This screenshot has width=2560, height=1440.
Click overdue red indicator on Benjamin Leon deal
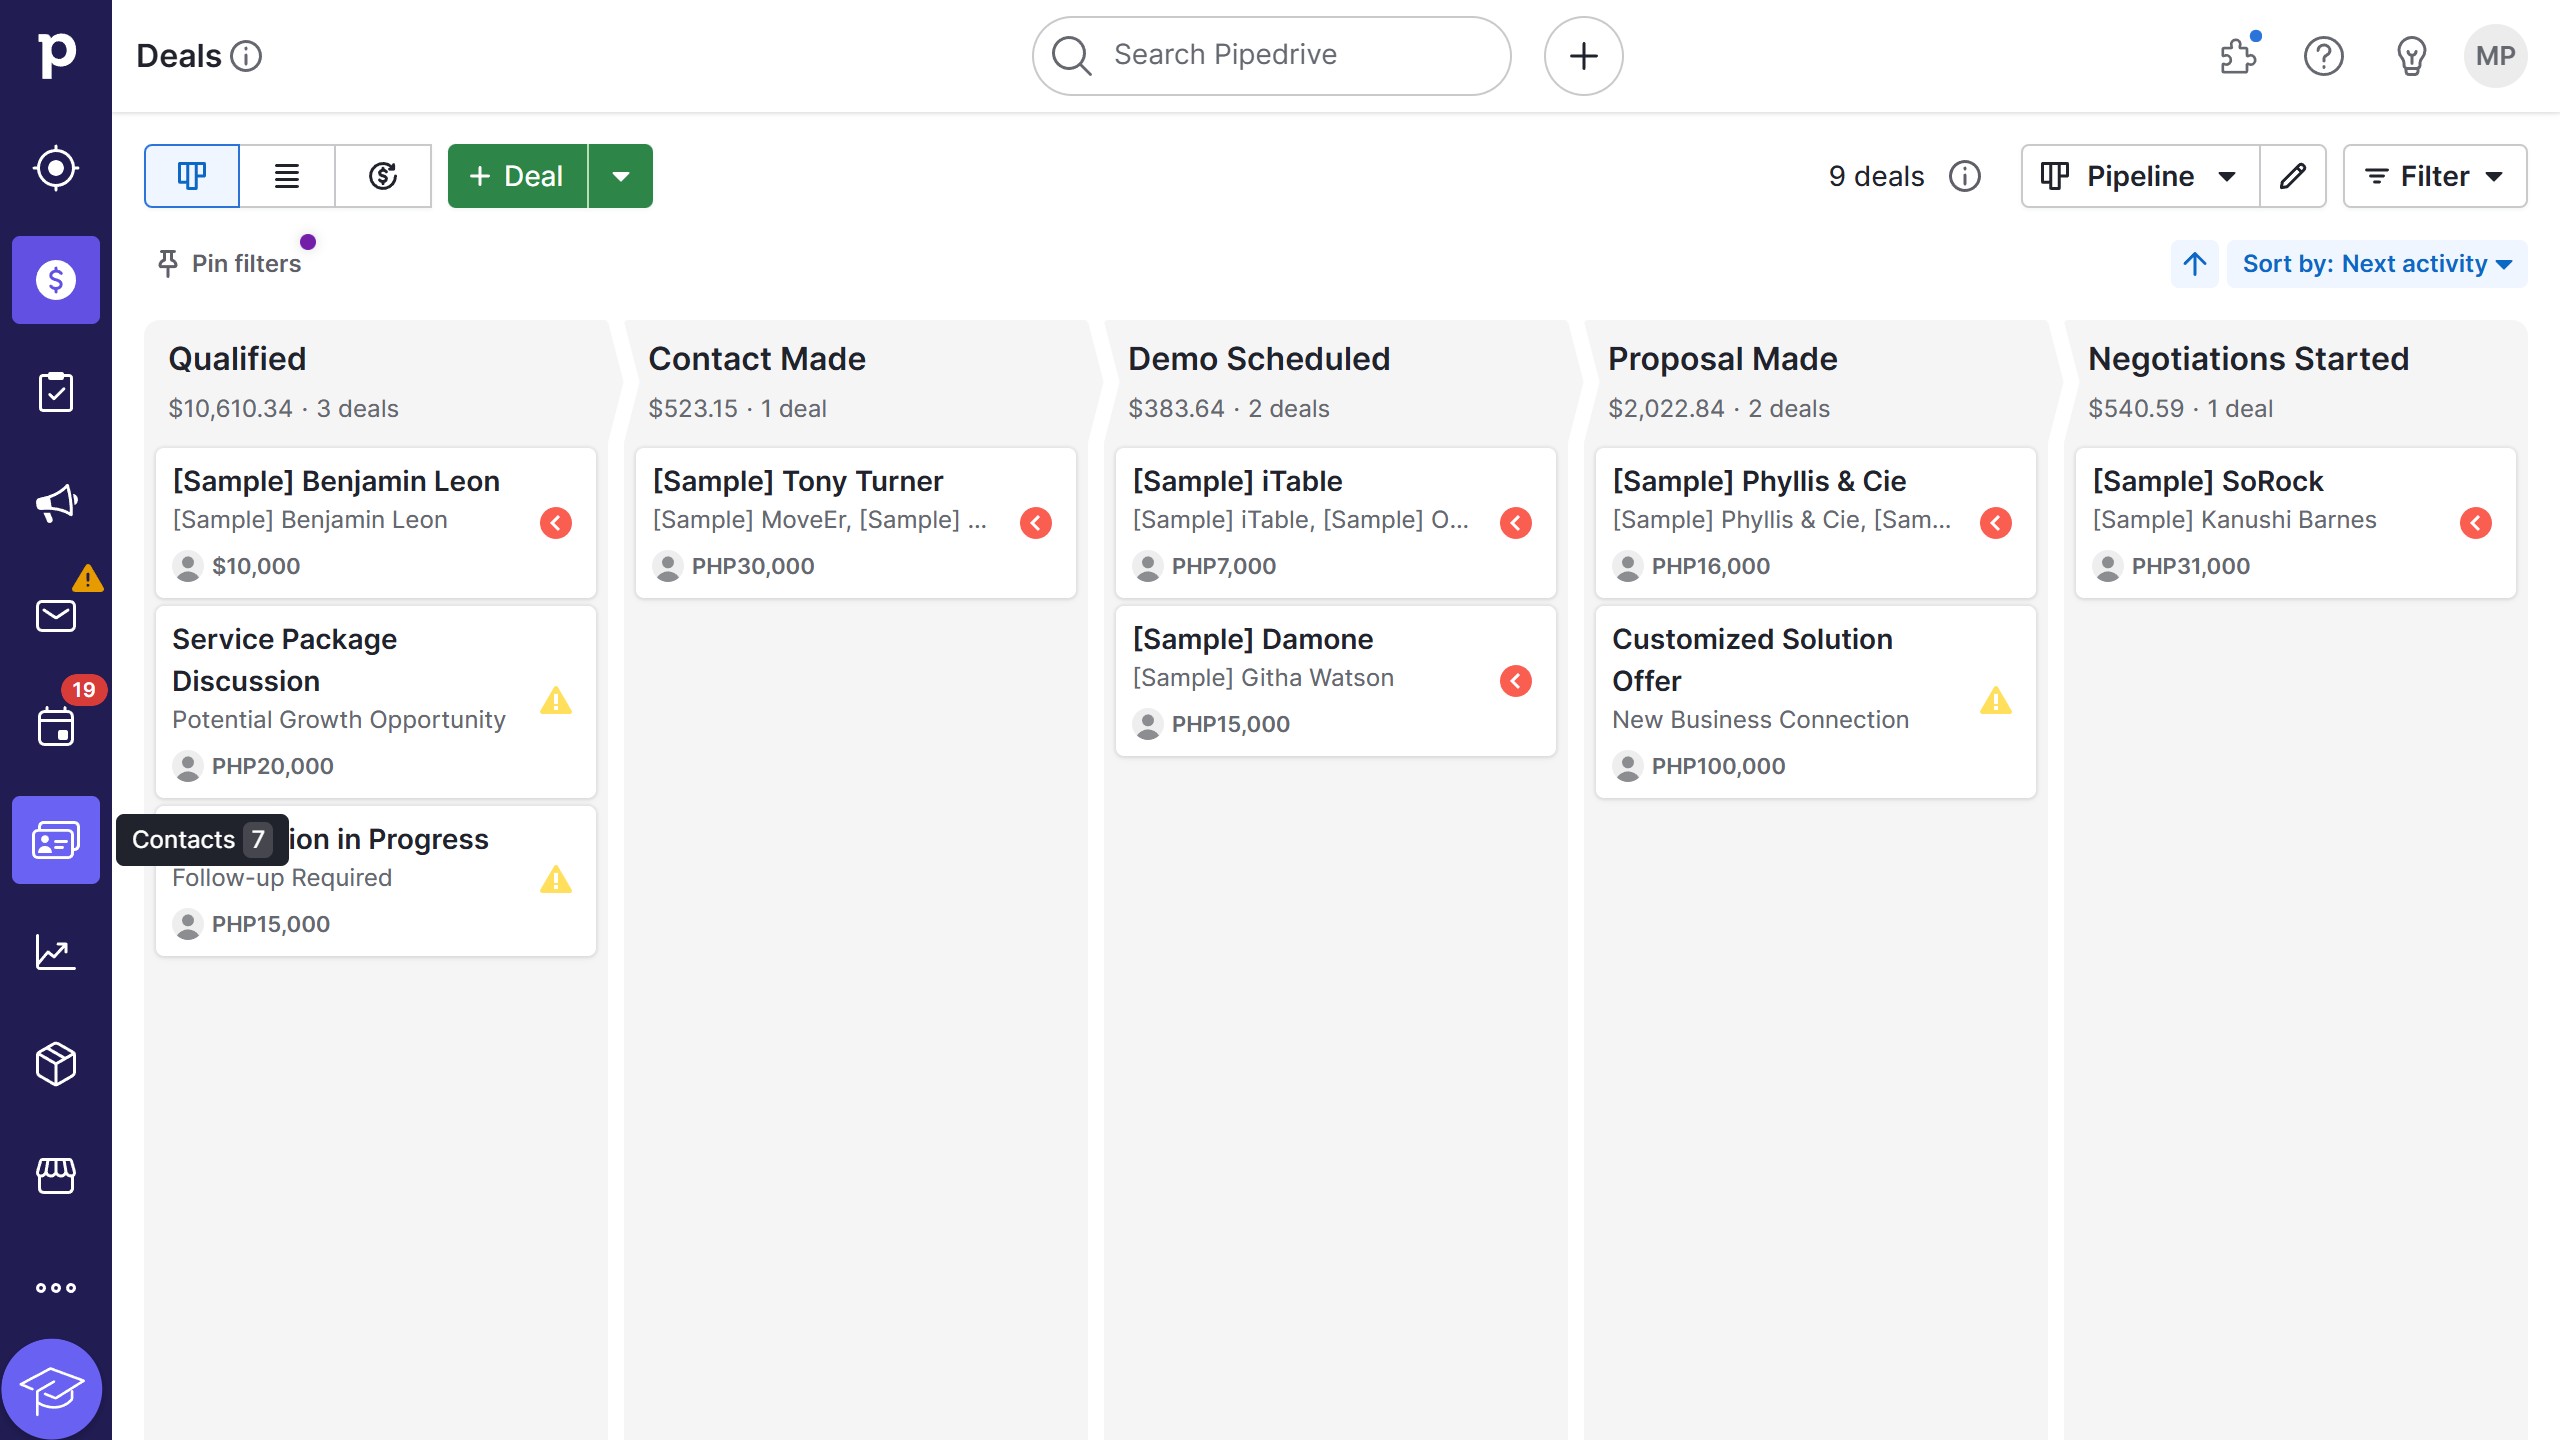click(556, 523)
